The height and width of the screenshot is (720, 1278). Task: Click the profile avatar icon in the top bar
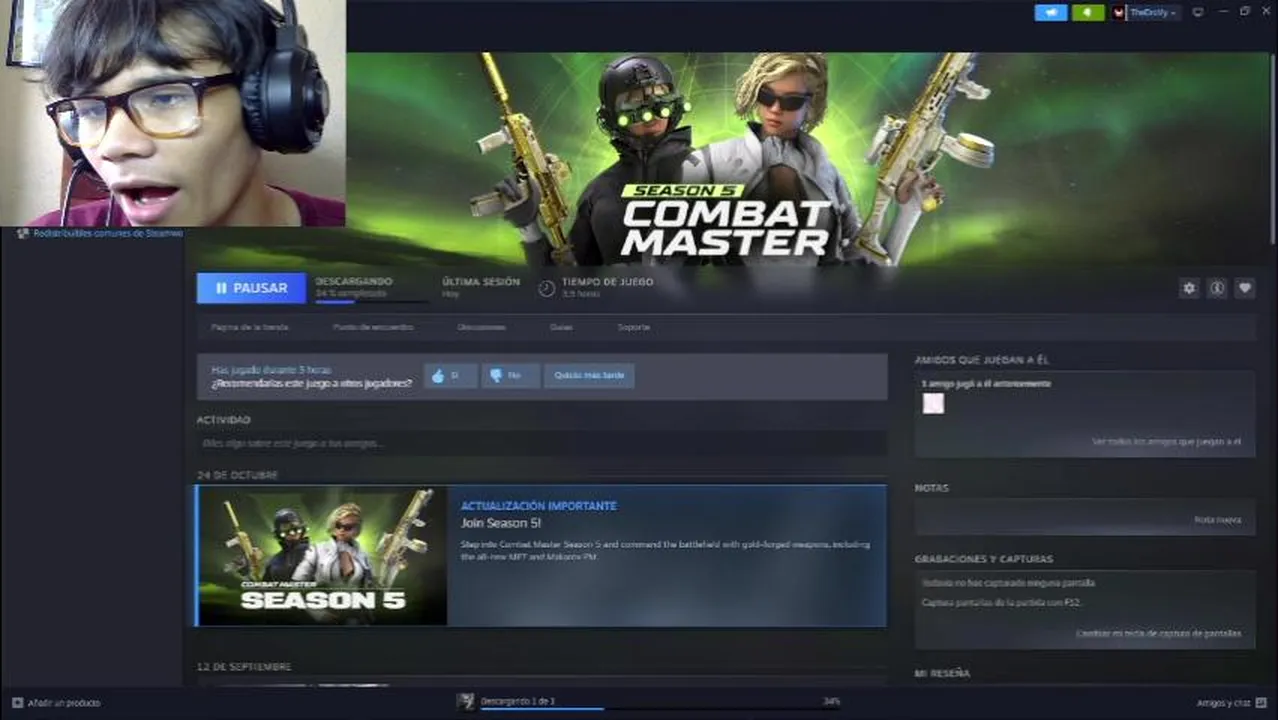pyautogui.click(x=1119, y=13)
